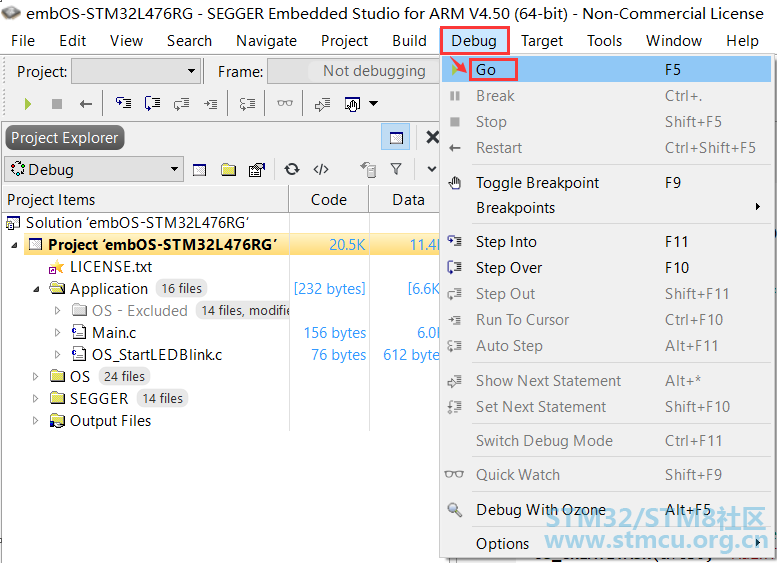Open the breakpoint toolbar dropdown arrow
Image resolution: width=777 pixels, height=563 pixels.
(x=374, y=104)
